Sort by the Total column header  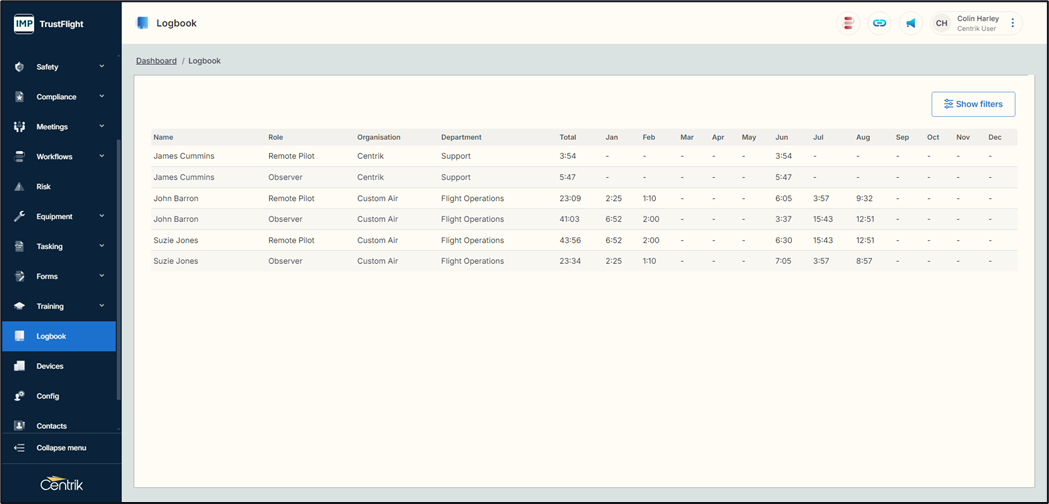pyautogui.click(x=568, y=137)
